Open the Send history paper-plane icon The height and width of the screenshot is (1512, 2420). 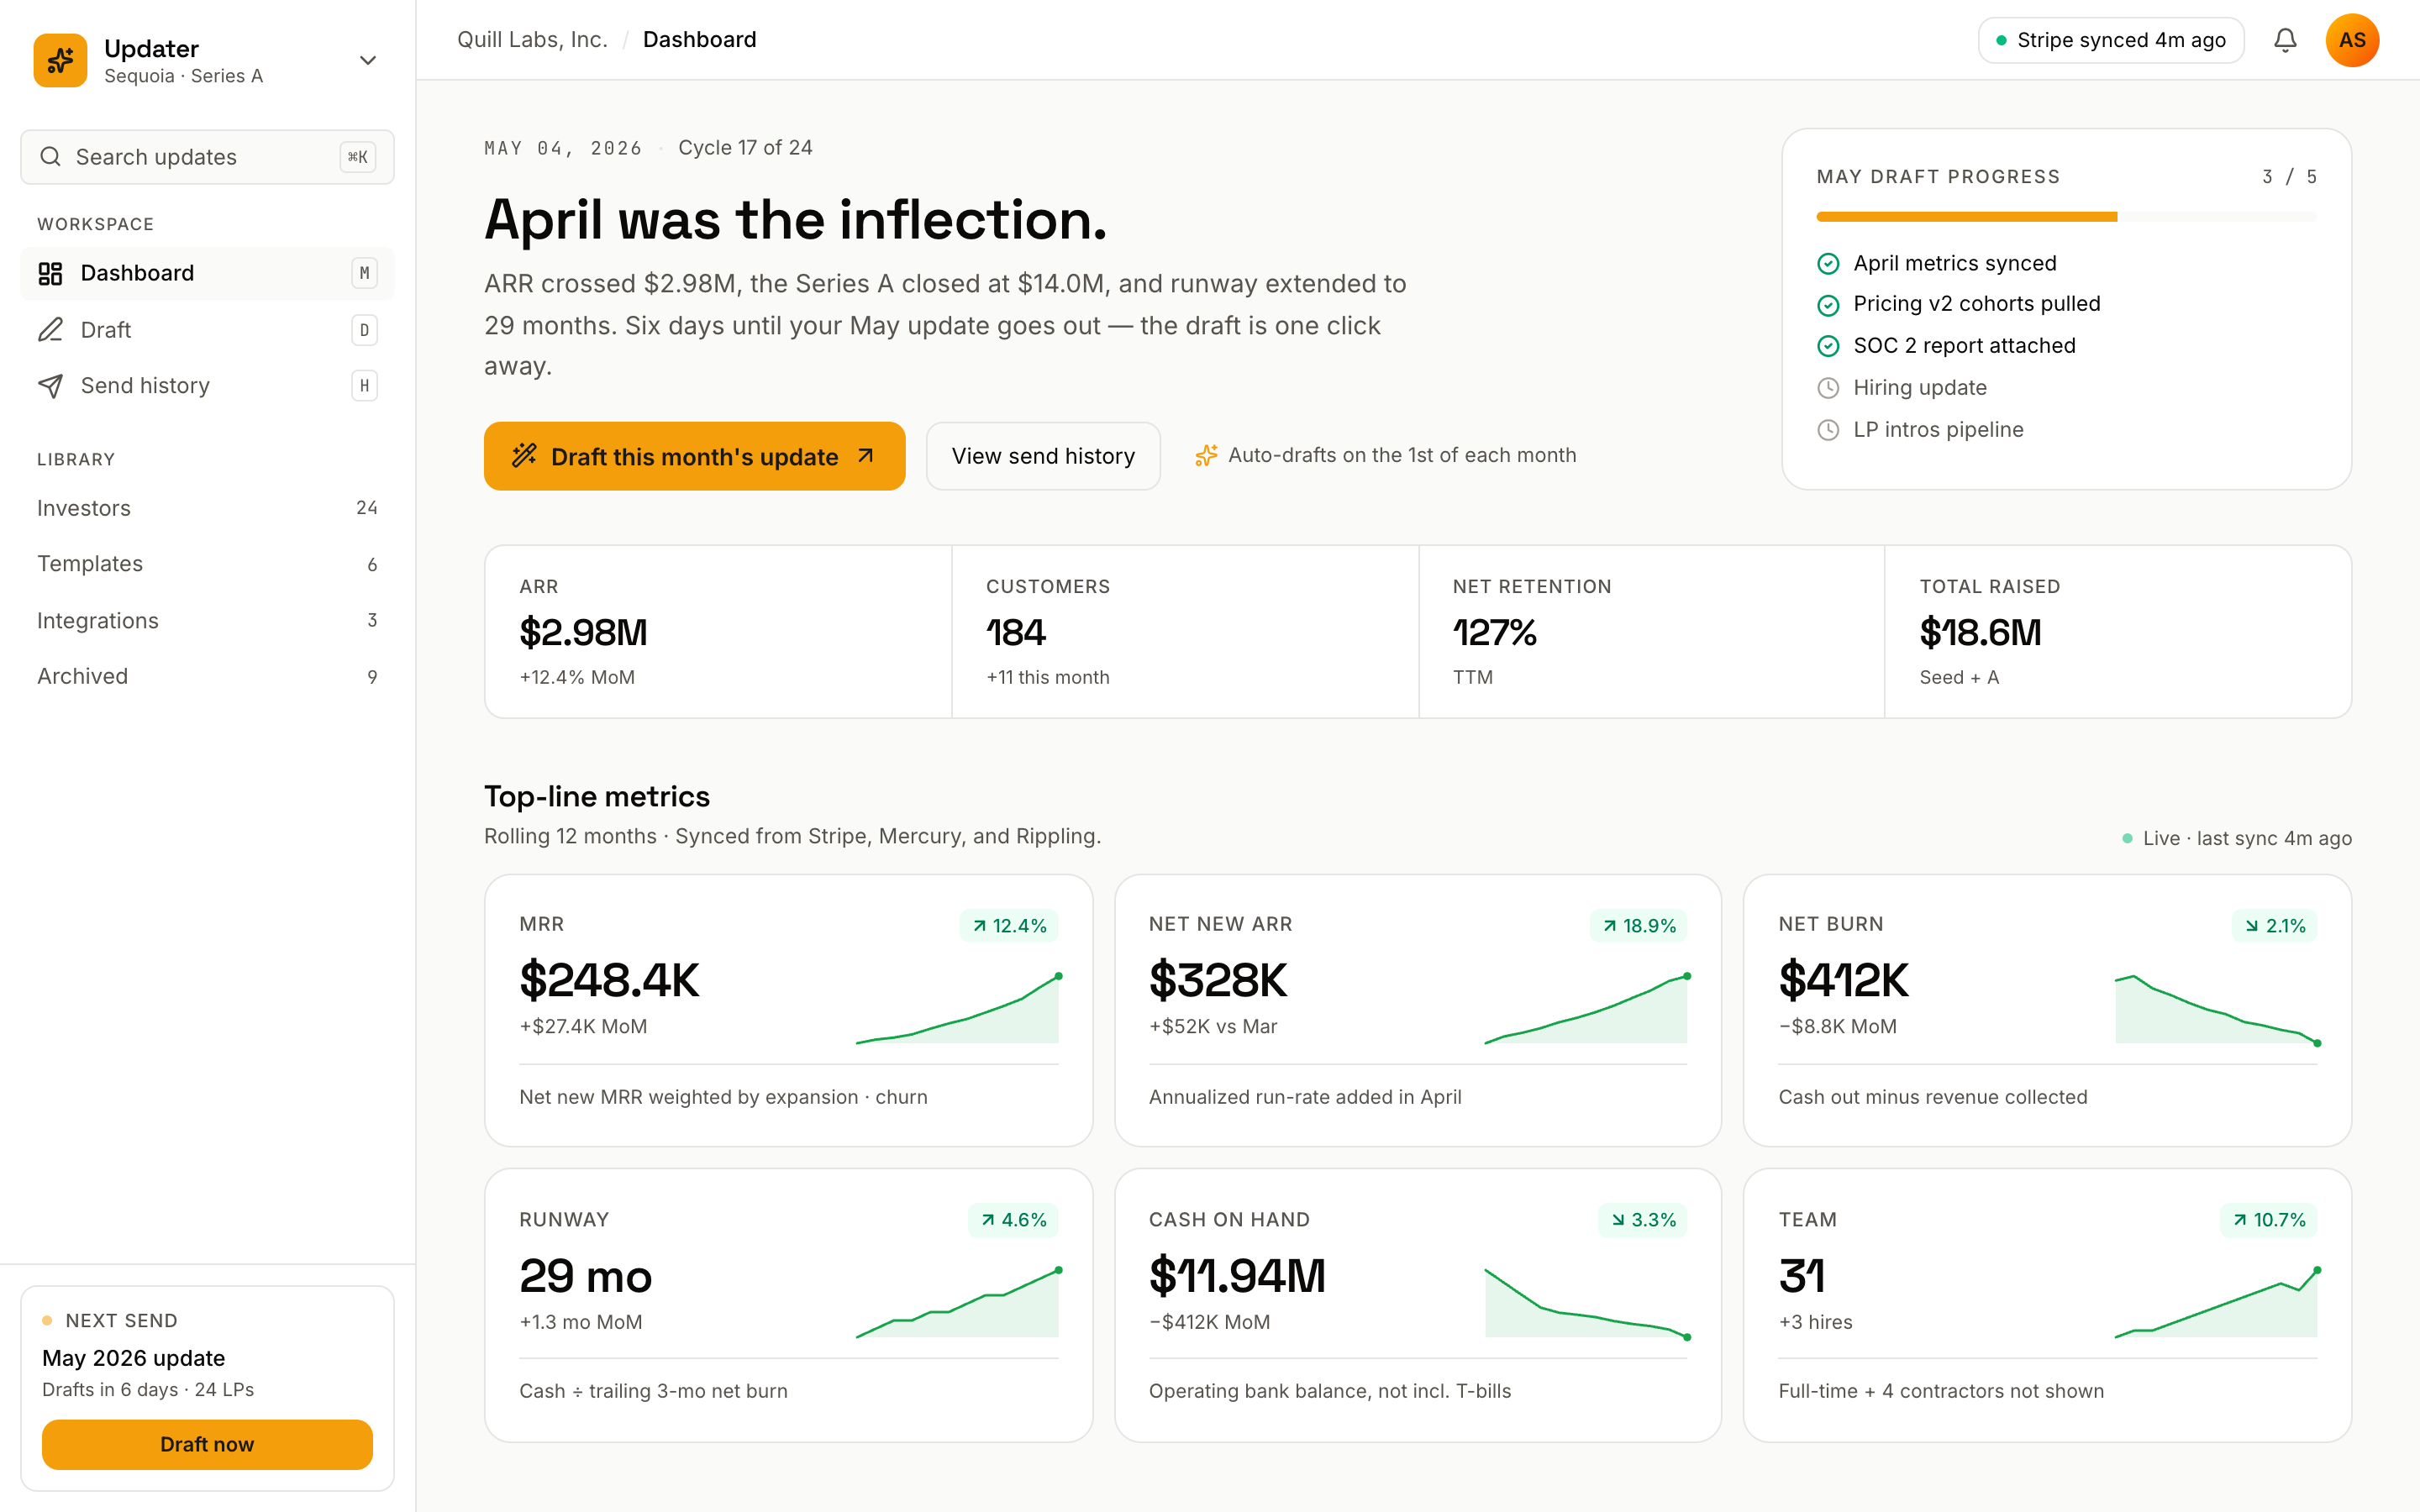tap(50, 386)
